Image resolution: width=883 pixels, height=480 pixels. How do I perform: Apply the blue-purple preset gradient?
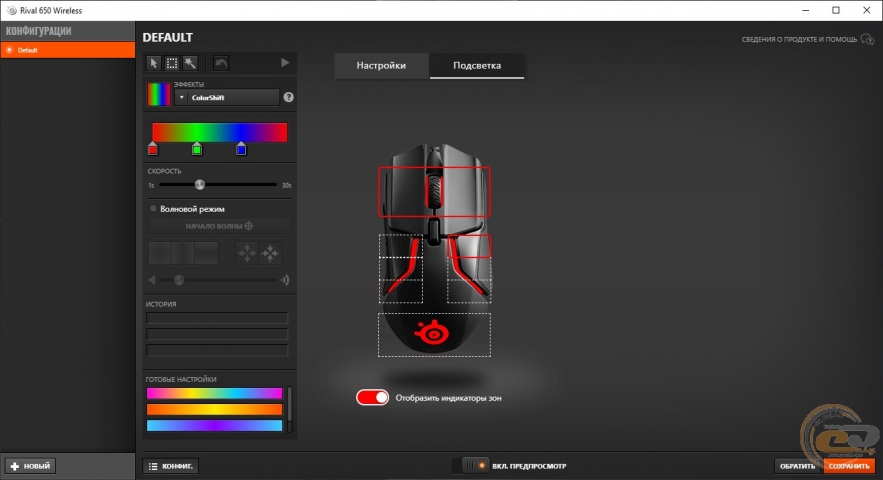point(215,426)
